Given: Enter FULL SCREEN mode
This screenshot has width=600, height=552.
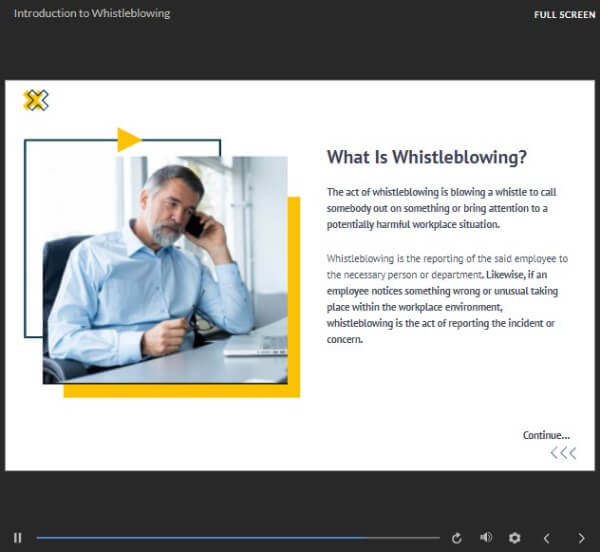Looking at the screenshot, I should pyautogui.click(x=565, y=15).
